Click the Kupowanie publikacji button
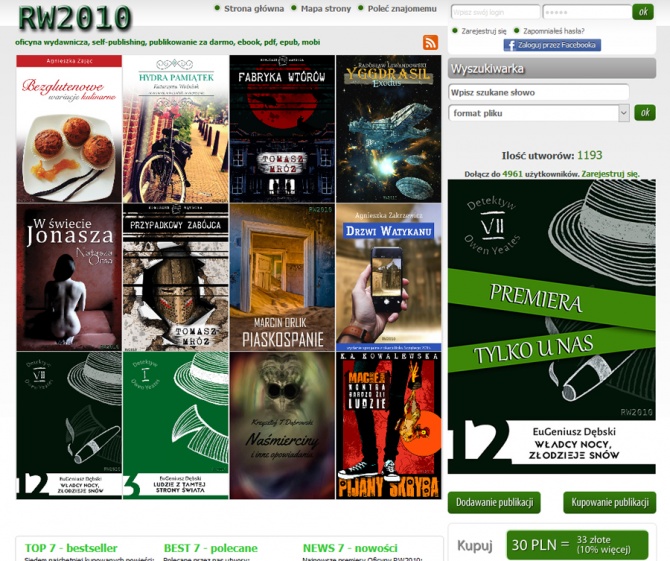 click(x=610, y=502)
